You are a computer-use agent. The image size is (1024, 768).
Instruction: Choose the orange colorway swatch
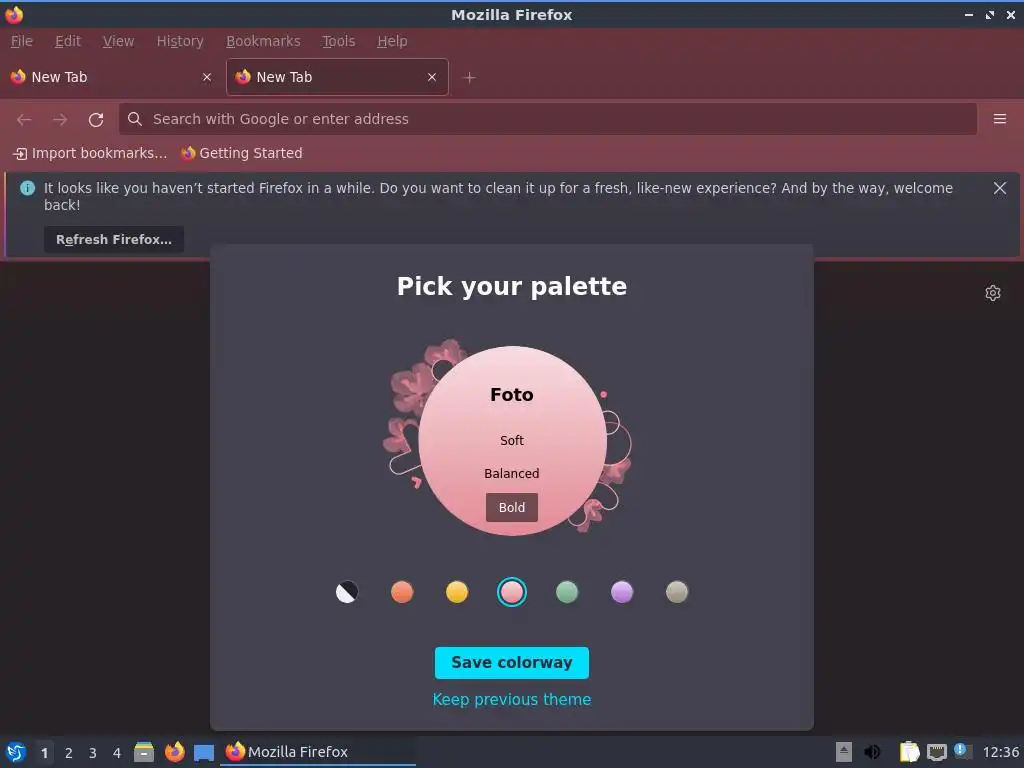402,592
